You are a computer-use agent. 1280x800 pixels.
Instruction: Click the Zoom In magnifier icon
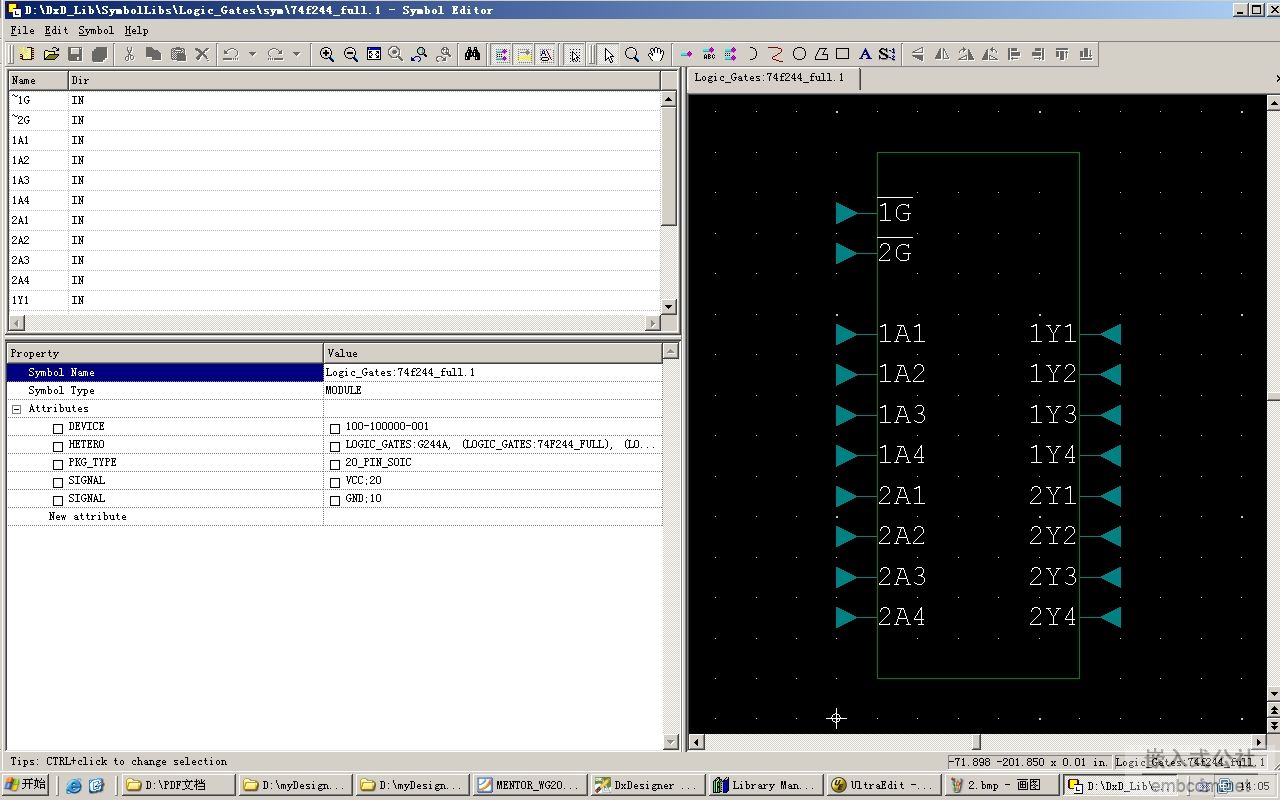327,54
